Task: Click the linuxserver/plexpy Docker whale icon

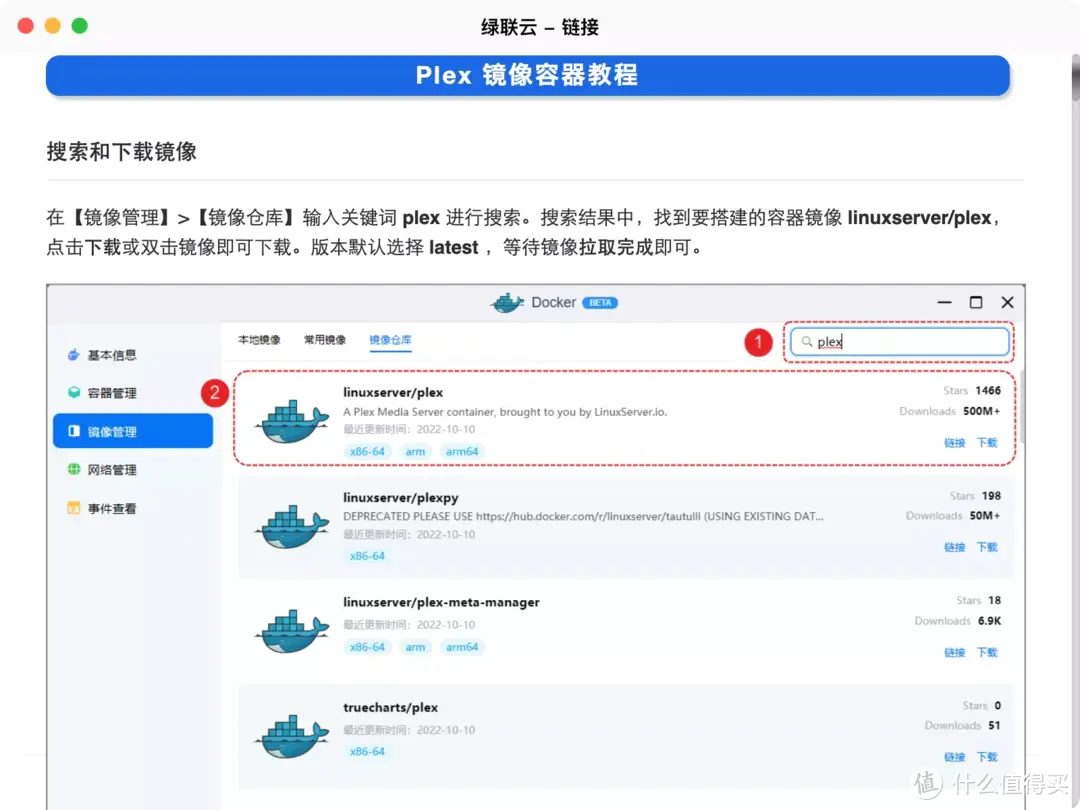Action: point(291,526)
